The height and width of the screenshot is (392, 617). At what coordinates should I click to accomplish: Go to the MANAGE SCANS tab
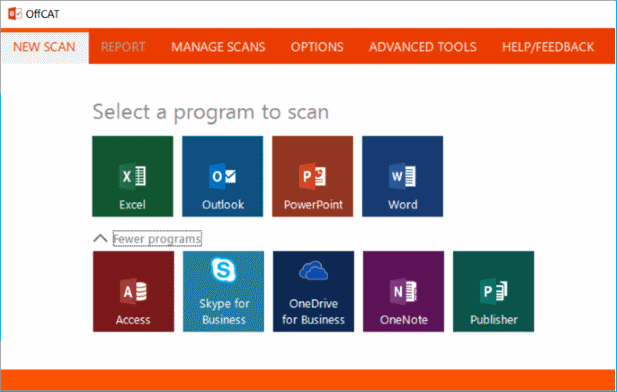pos(218,47)
